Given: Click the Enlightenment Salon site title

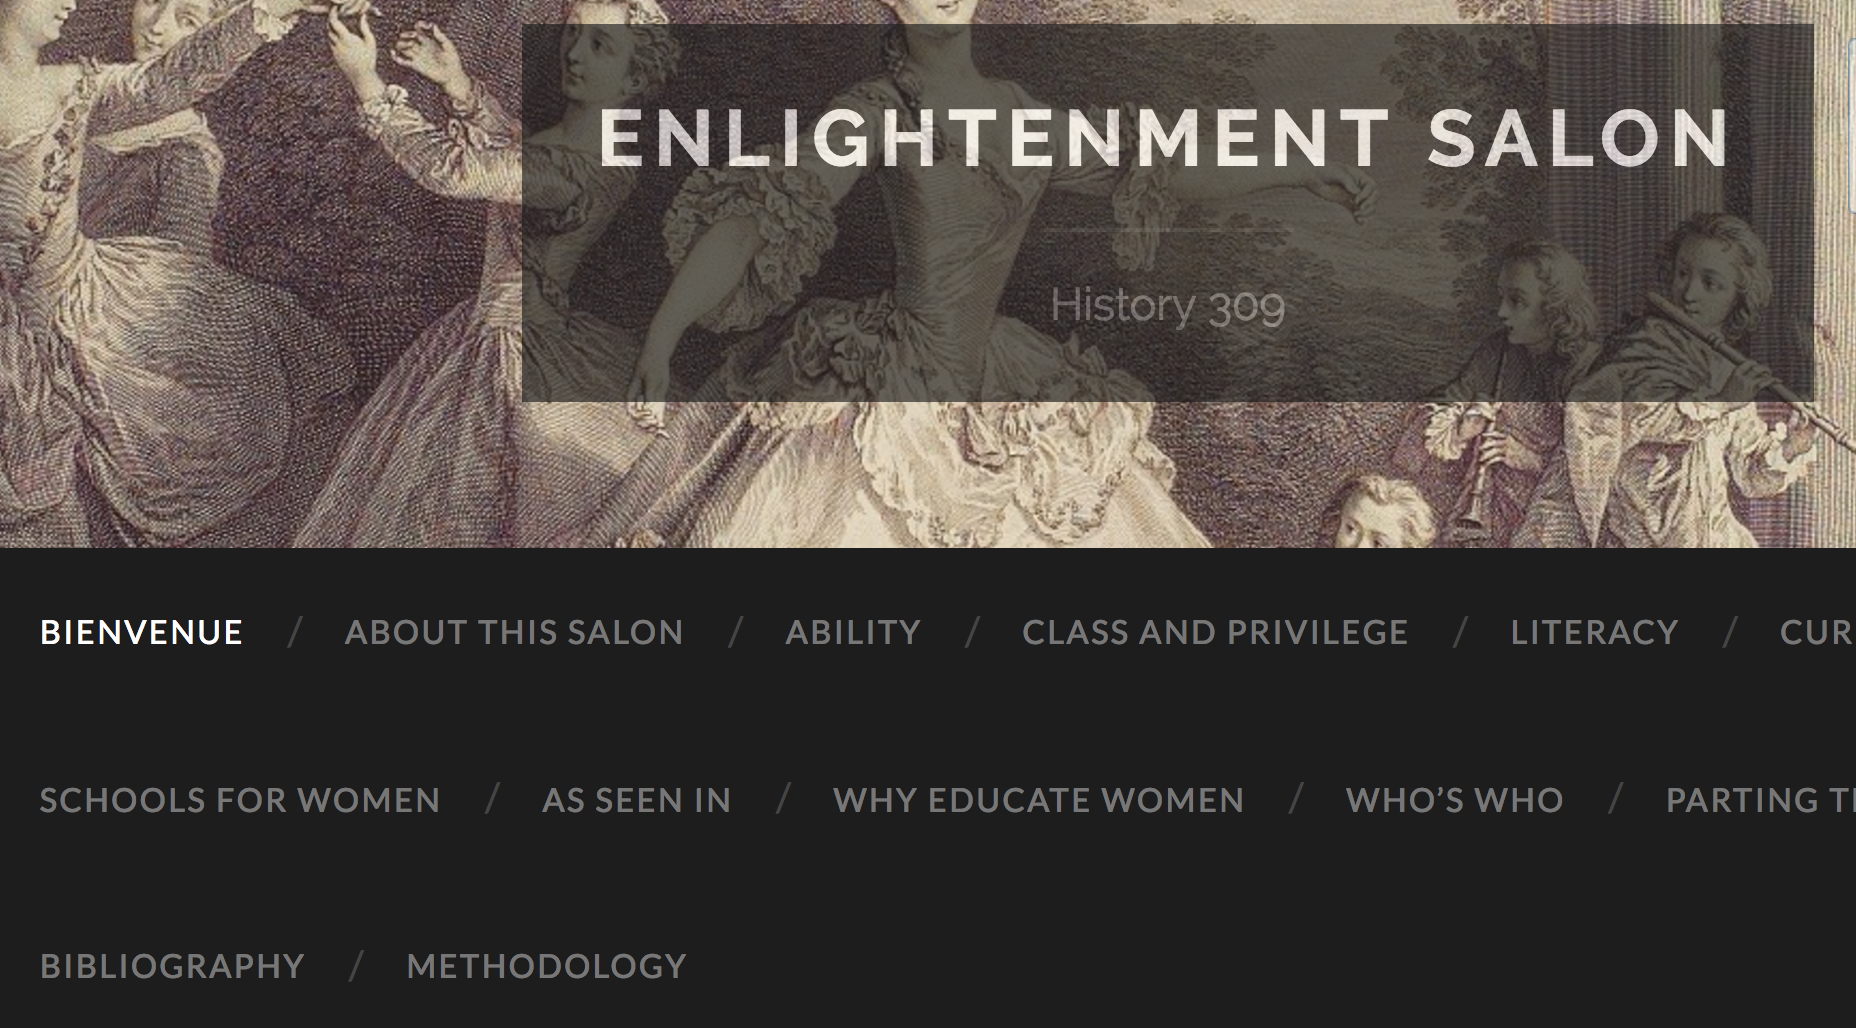Looking at the screenshot, I should 1165,137.
